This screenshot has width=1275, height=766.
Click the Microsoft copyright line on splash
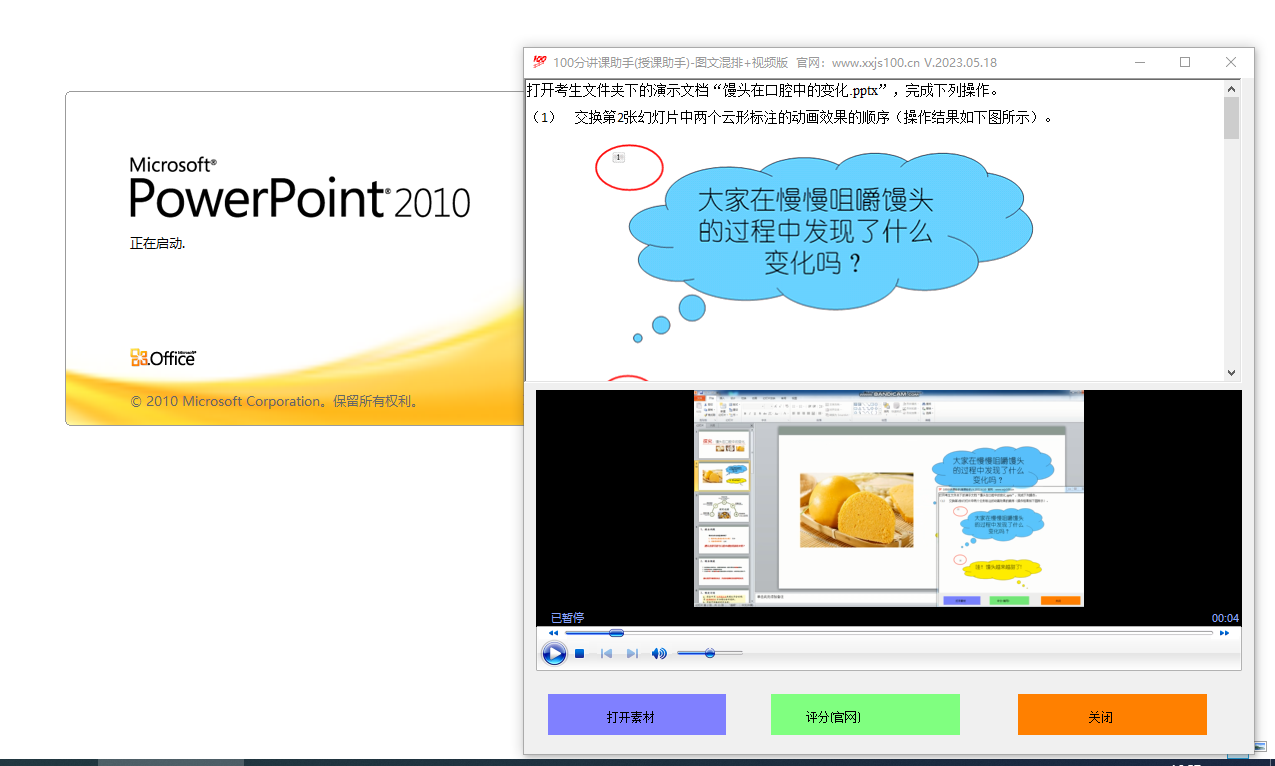274,401
